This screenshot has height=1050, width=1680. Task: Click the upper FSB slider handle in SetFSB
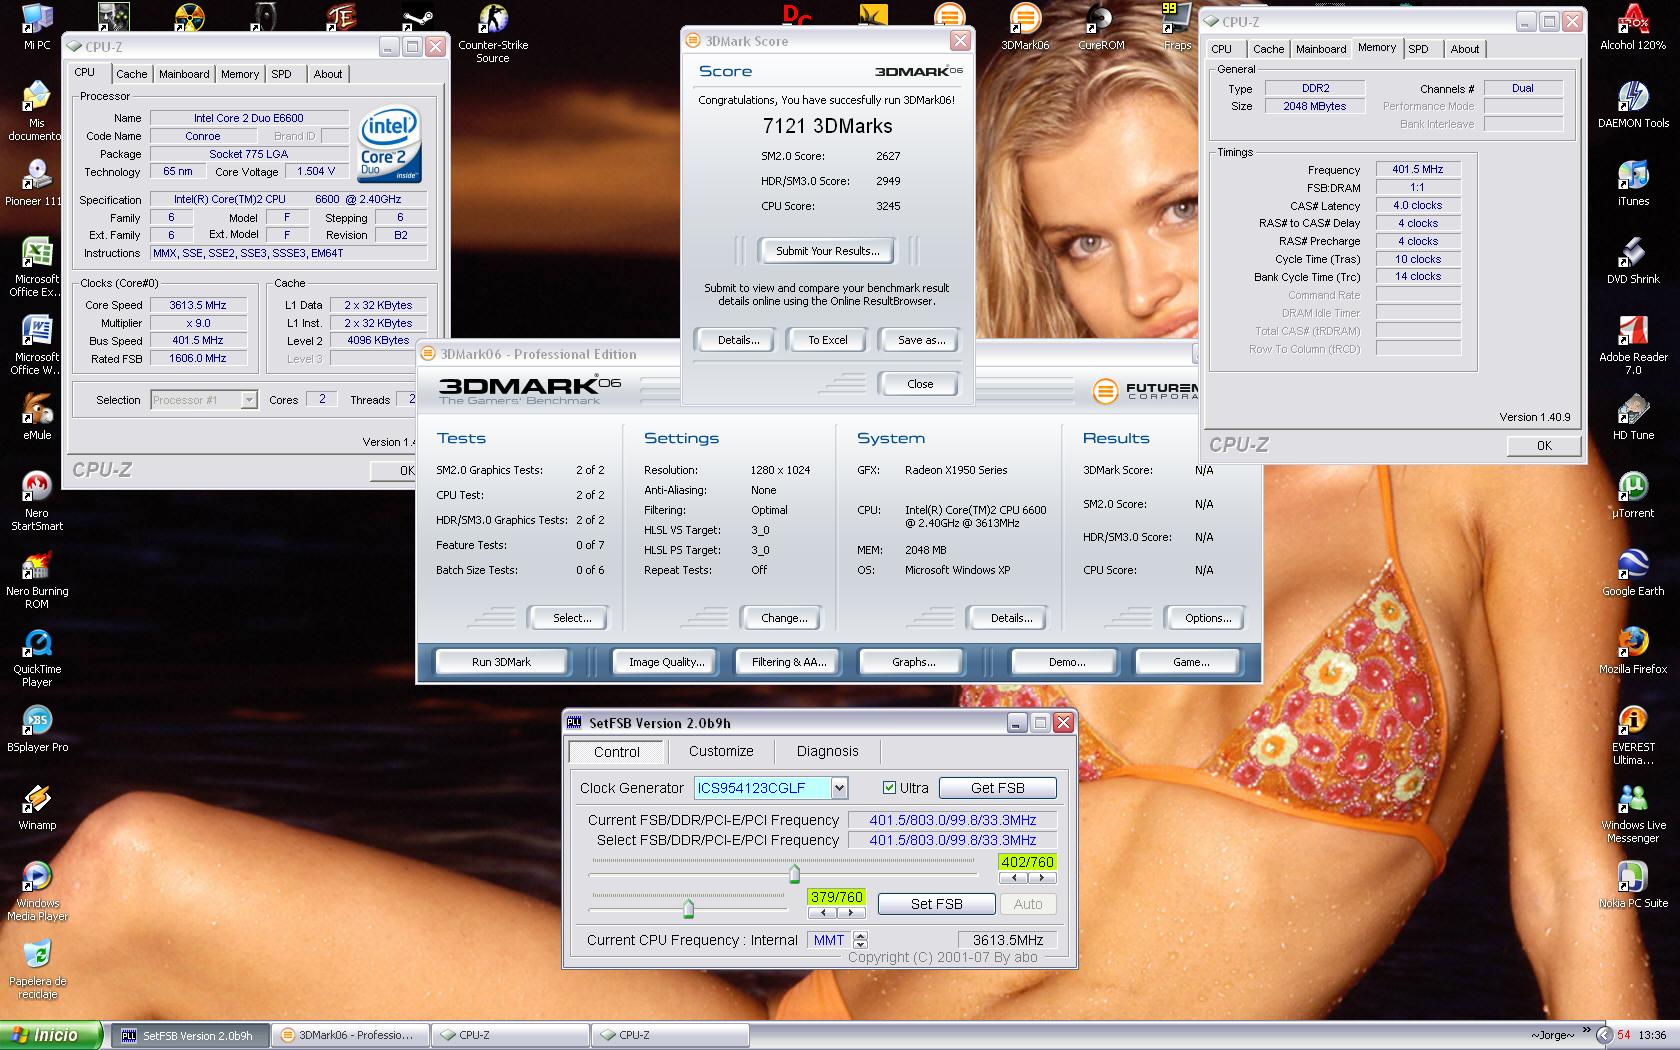[794, 874]
